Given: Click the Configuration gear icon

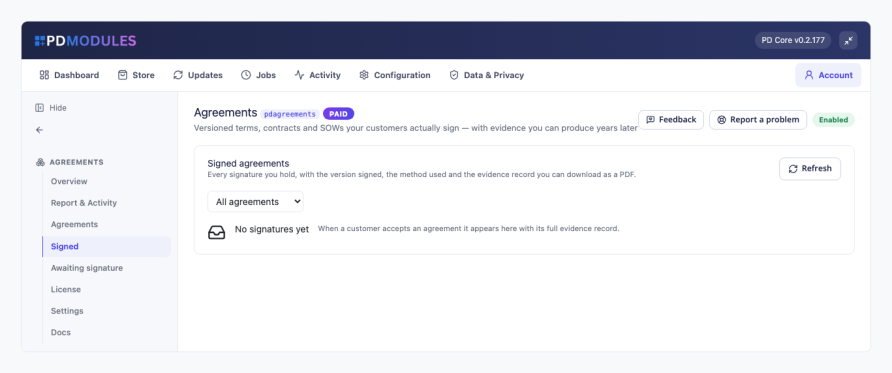Looking at the screenshot, I should pos(364,75).
